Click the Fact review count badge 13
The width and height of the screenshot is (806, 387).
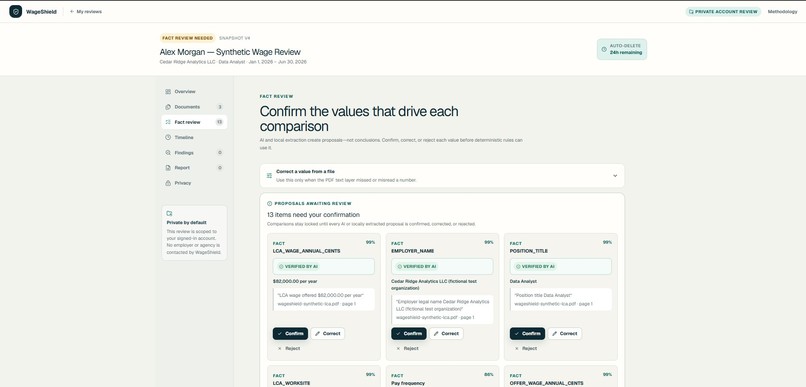(x=219, y=122)
